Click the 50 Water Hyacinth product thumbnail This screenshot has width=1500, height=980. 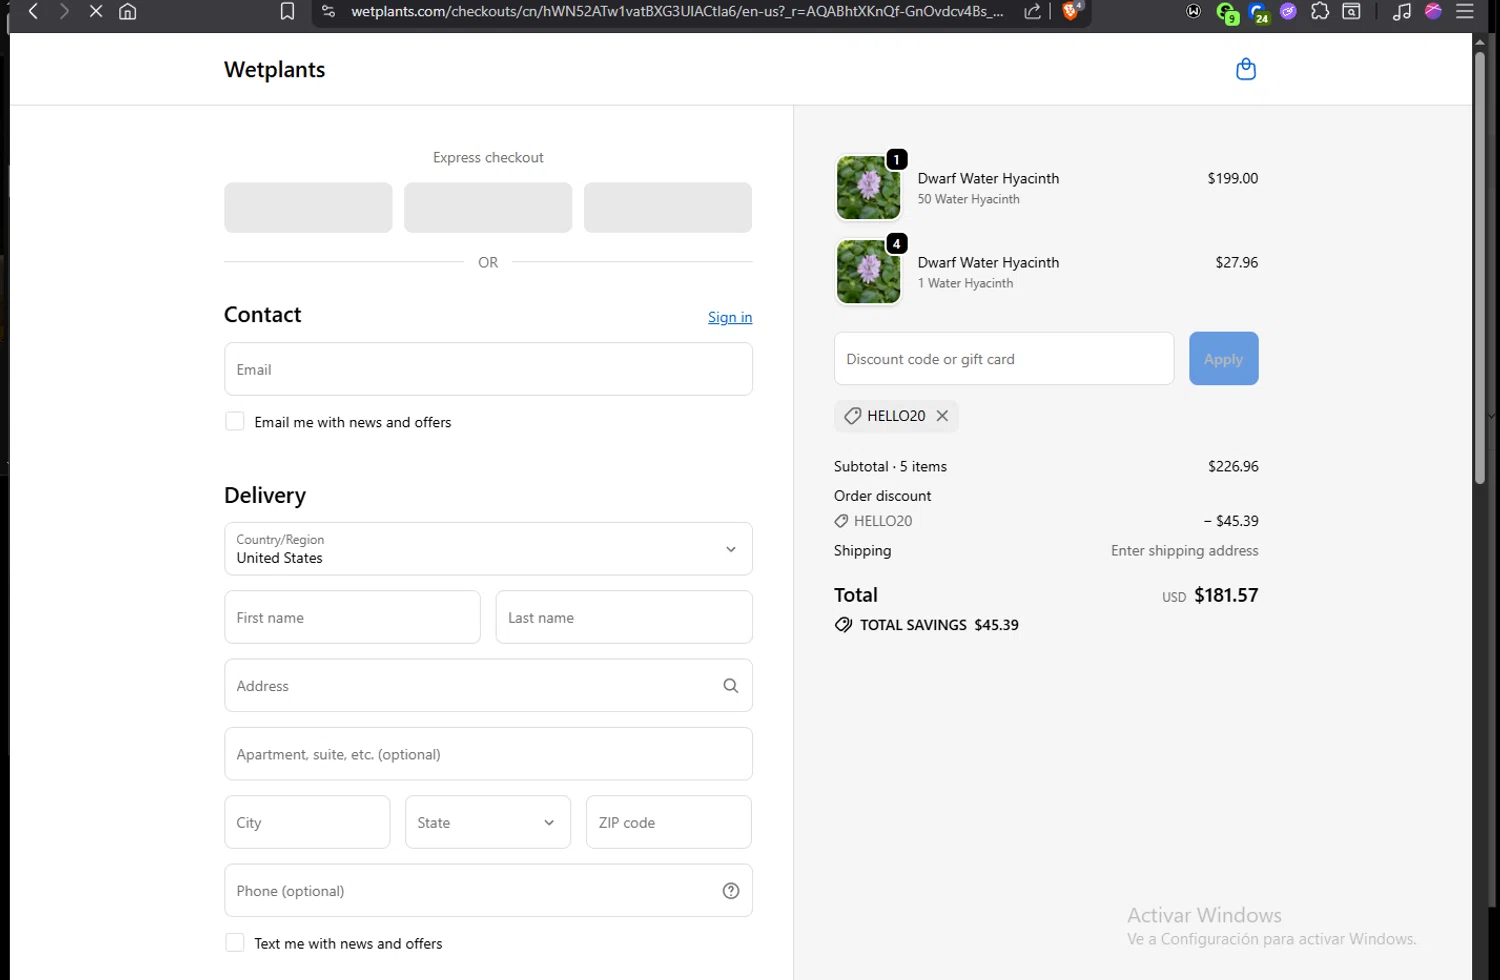tap(868, 187)
